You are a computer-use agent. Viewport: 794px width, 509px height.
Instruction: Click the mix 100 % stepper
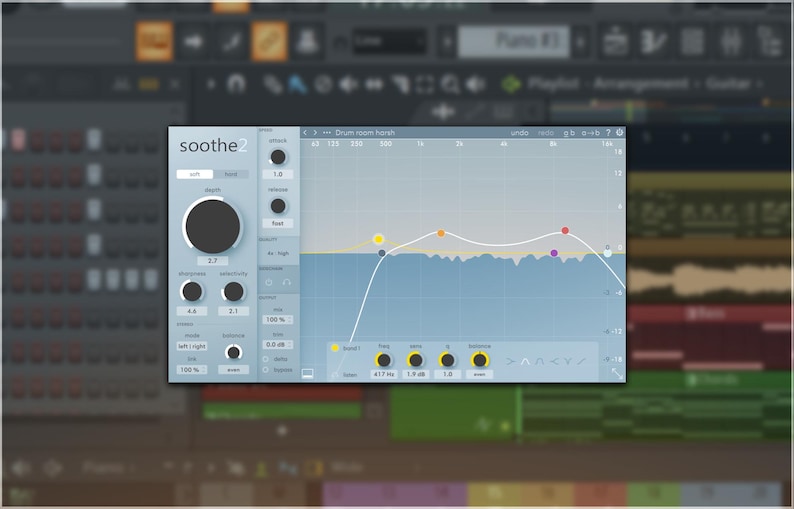pos(277,320)
